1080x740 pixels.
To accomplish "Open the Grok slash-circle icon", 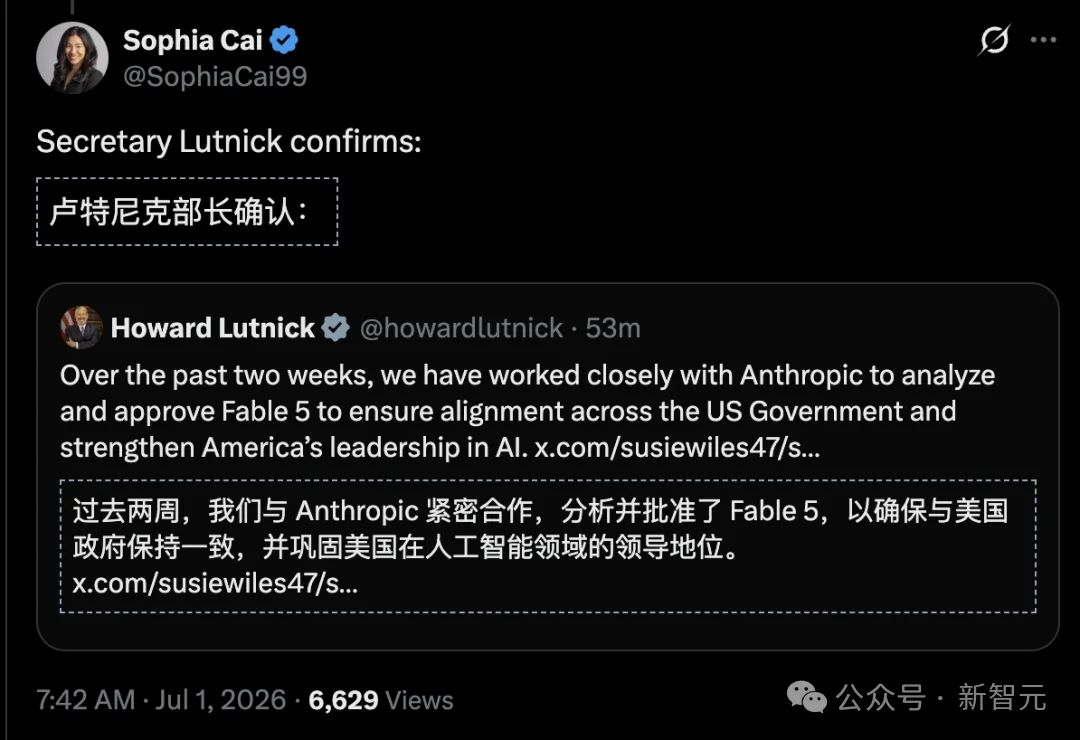I will point(994,40).
